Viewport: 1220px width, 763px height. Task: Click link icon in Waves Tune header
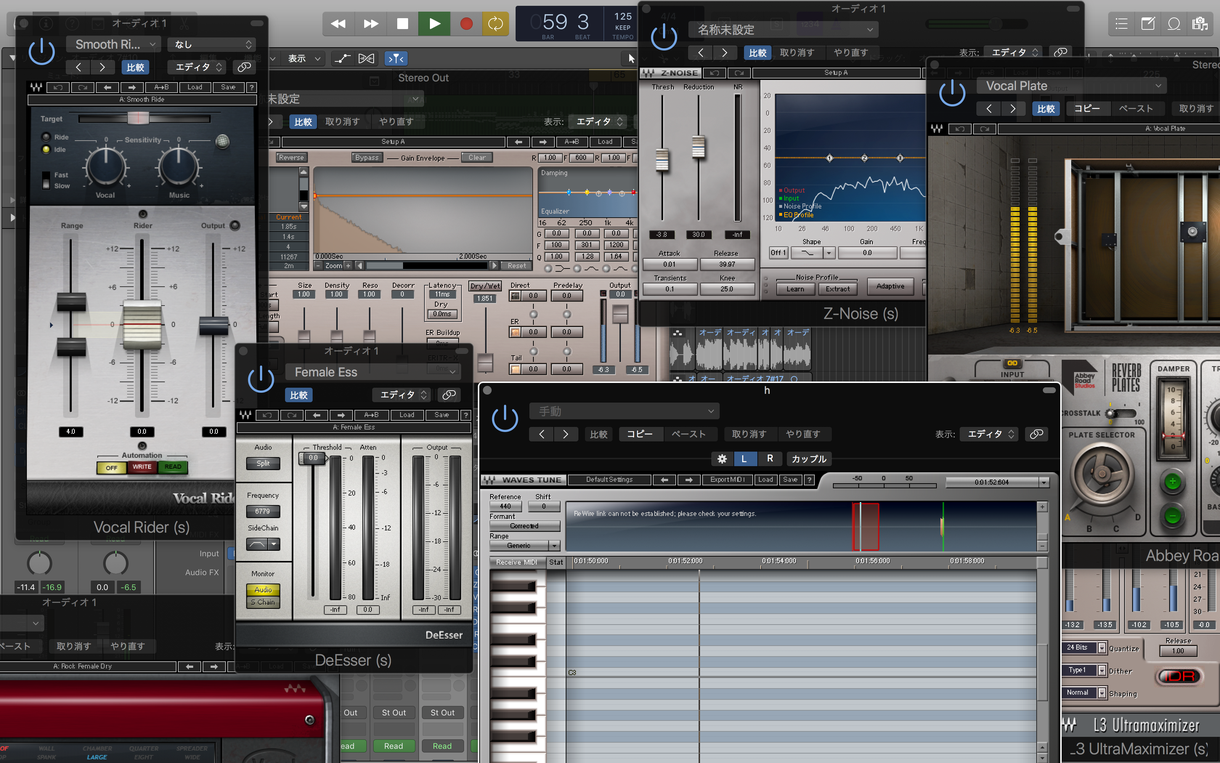(x=1036, y=434)
